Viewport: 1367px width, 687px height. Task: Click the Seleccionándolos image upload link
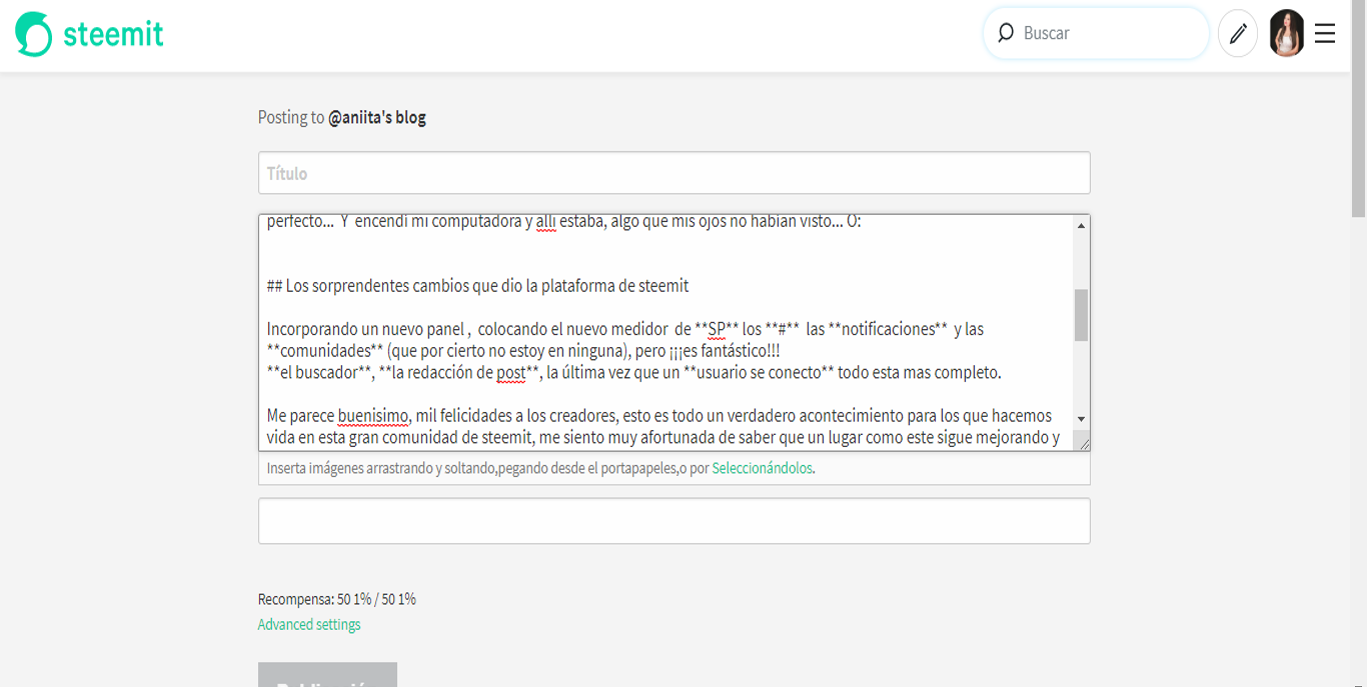762,468
